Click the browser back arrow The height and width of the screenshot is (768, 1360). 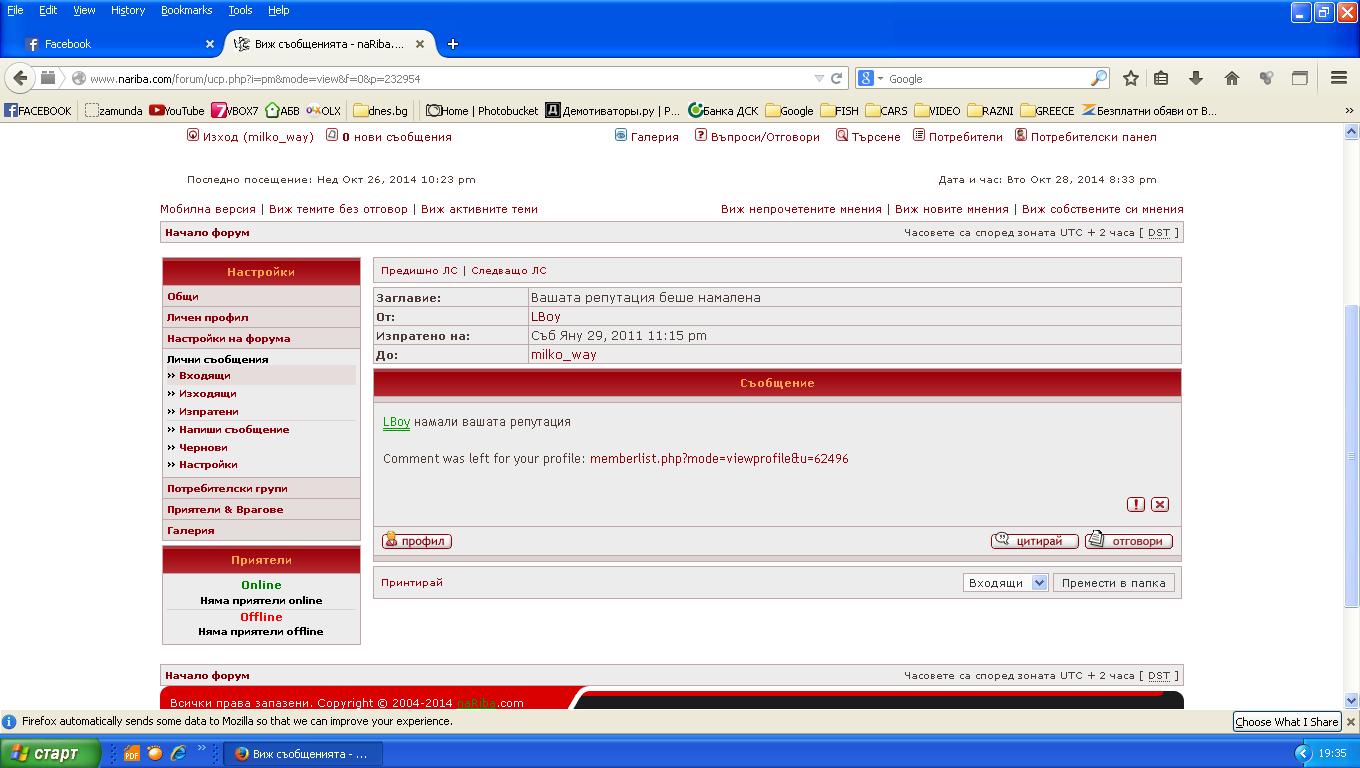[x=21, y=78]
